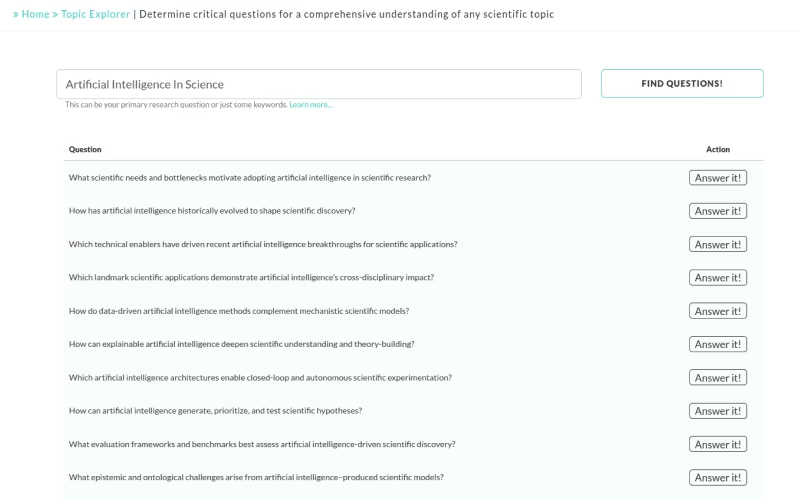Open the Learn more link

pos(311,105)
